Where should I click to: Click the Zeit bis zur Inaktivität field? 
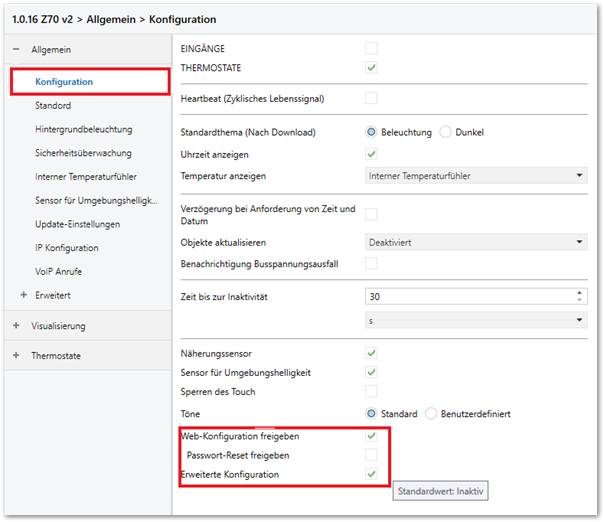476,297
